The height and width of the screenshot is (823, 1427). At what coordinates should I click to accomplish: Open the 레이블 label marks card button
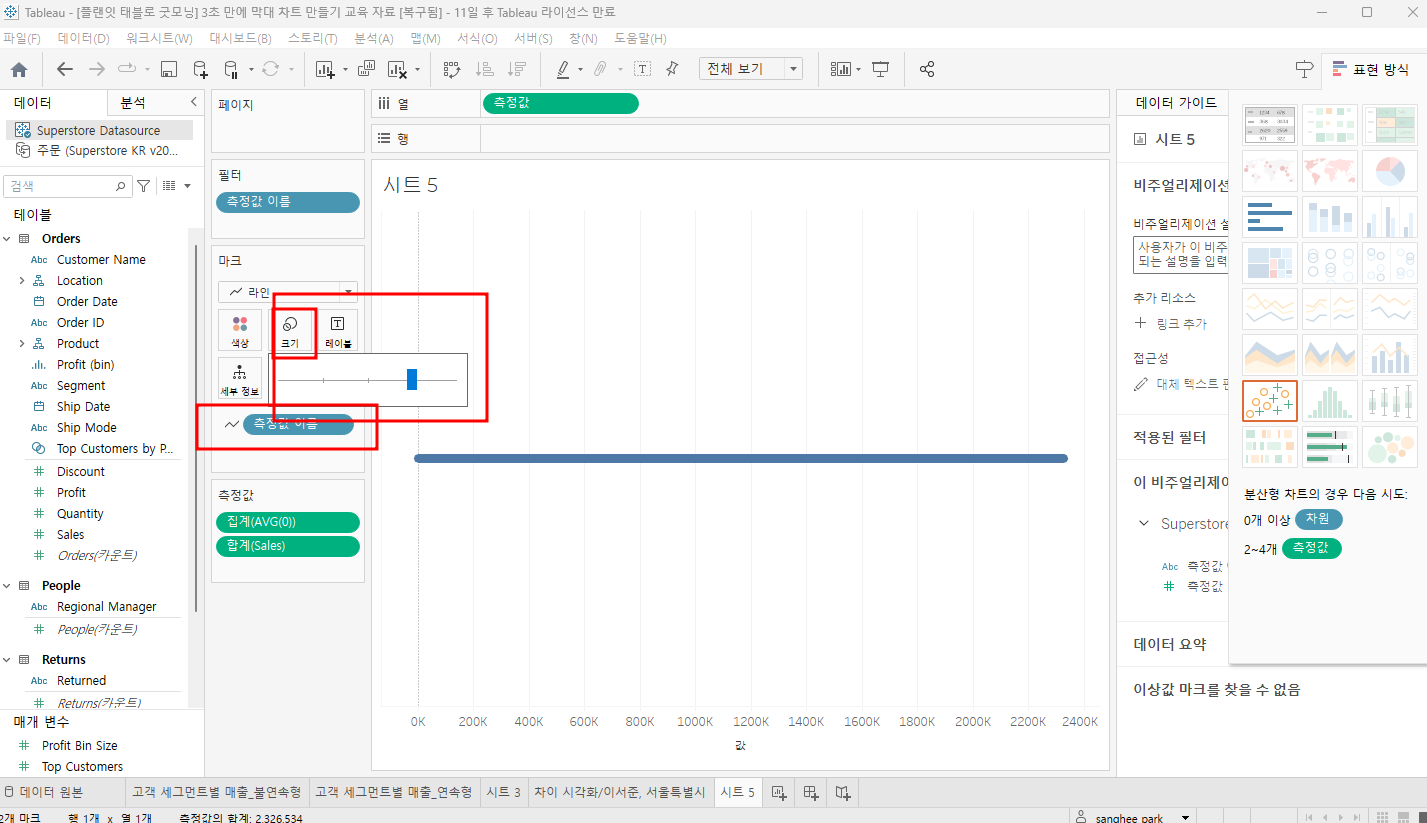338,330
